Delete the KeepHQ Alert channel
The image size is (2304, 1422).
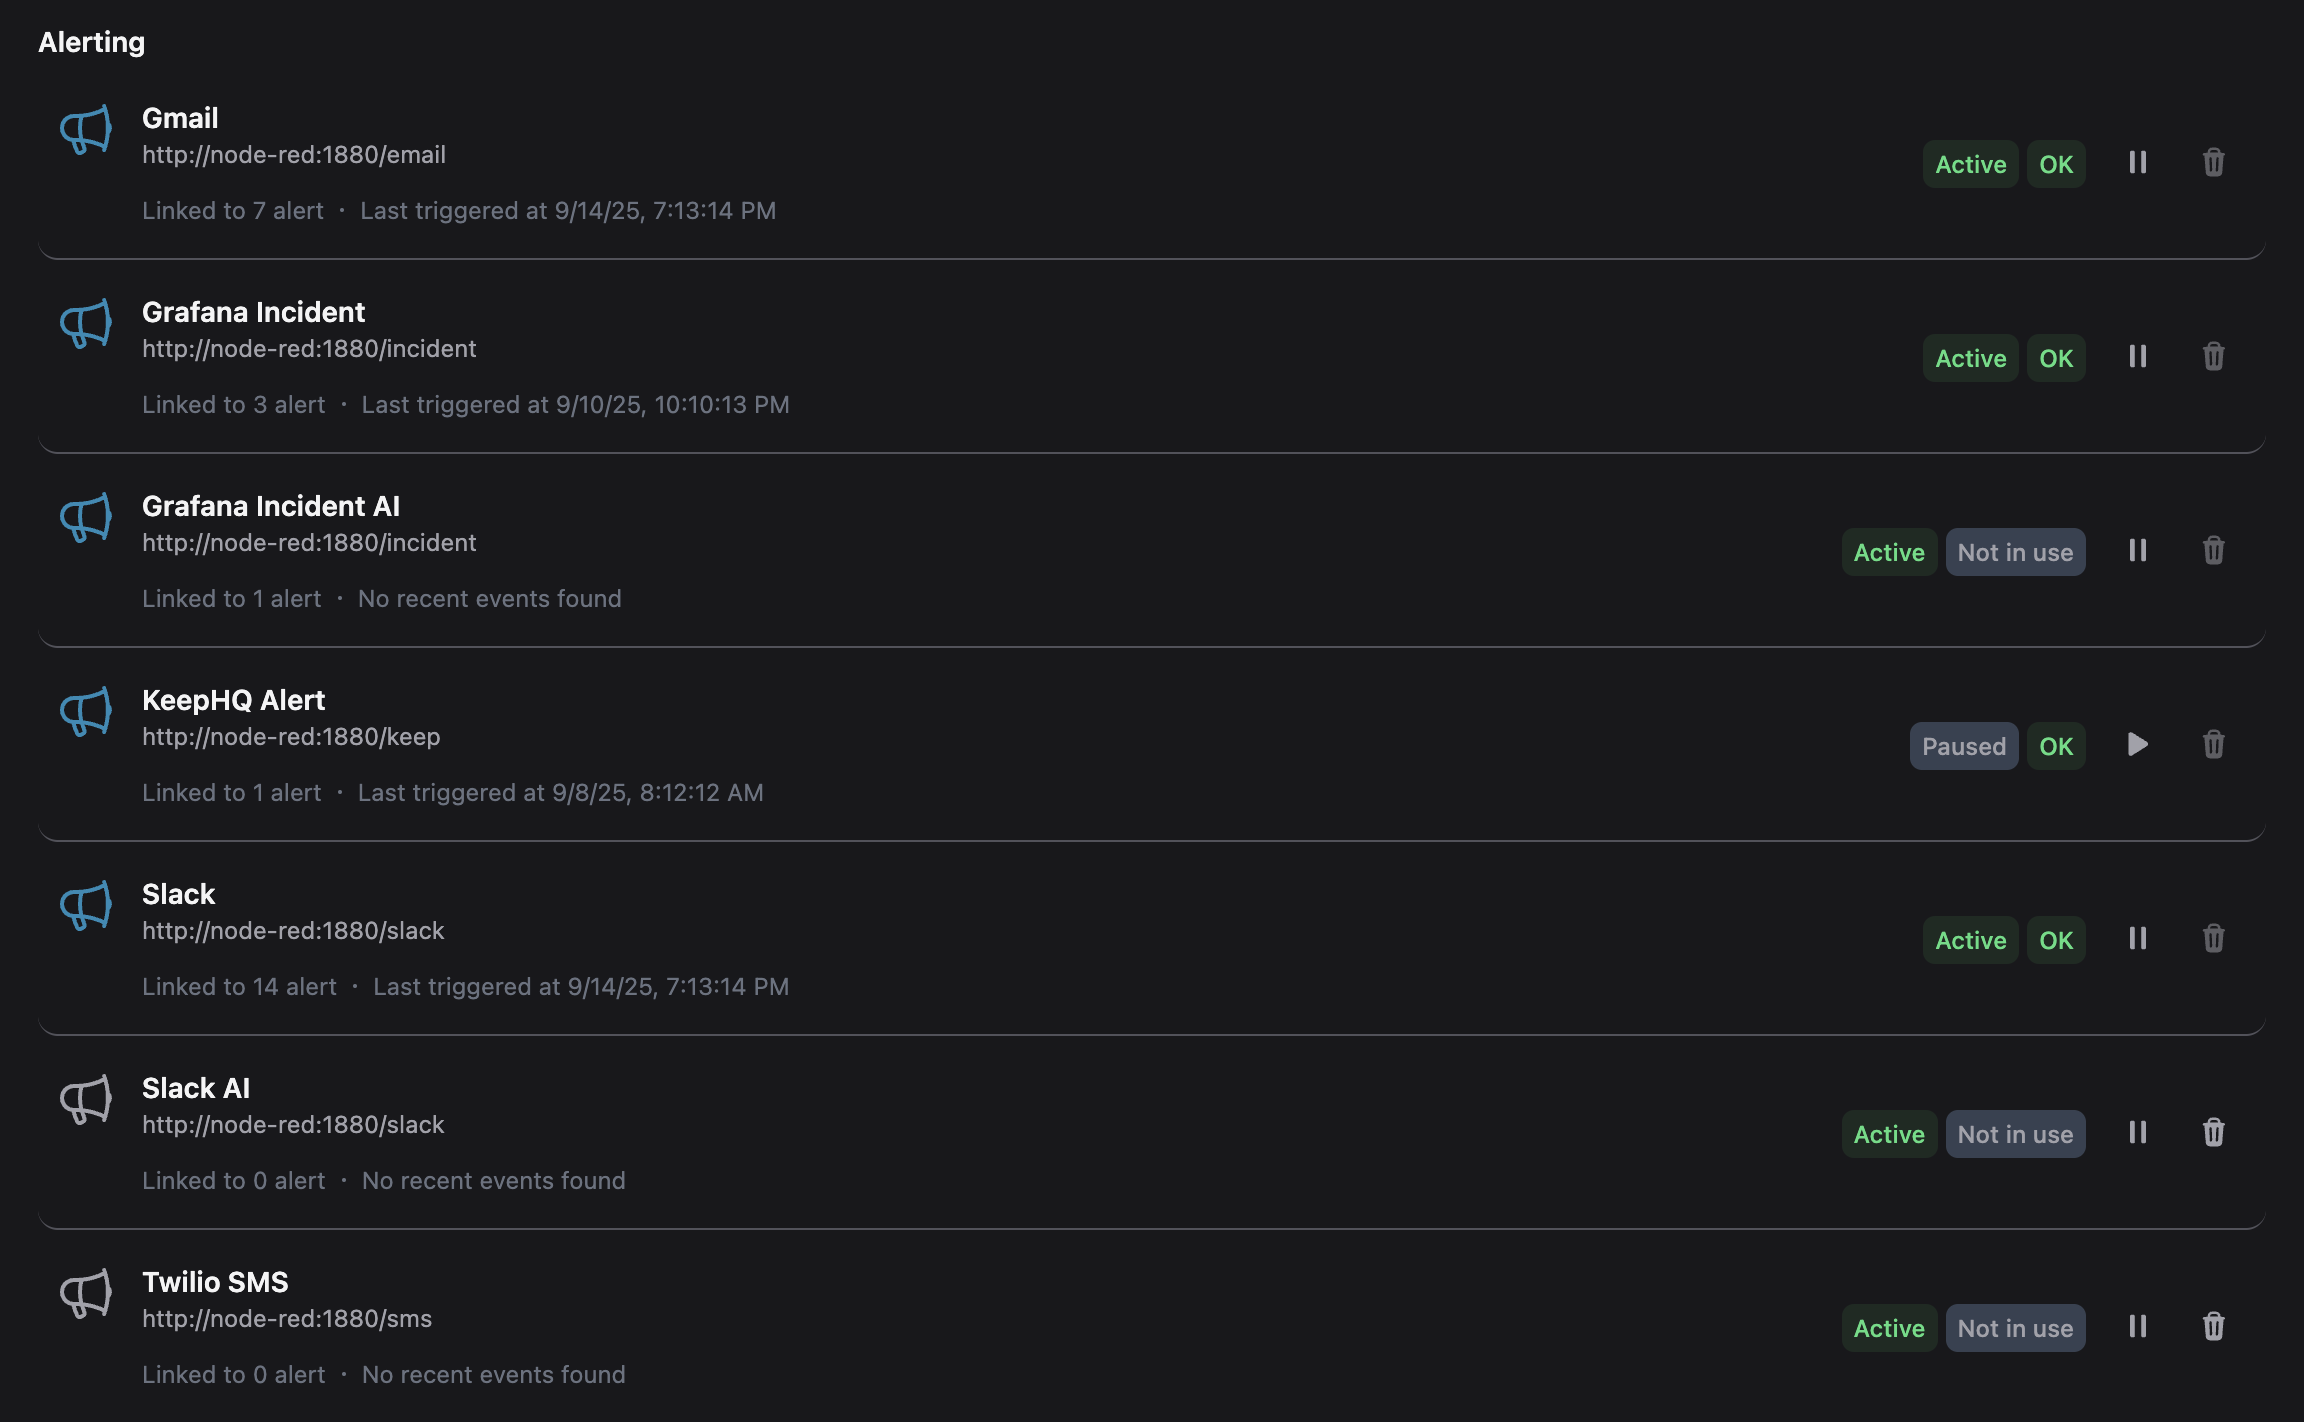click(x=2213, y=745)
